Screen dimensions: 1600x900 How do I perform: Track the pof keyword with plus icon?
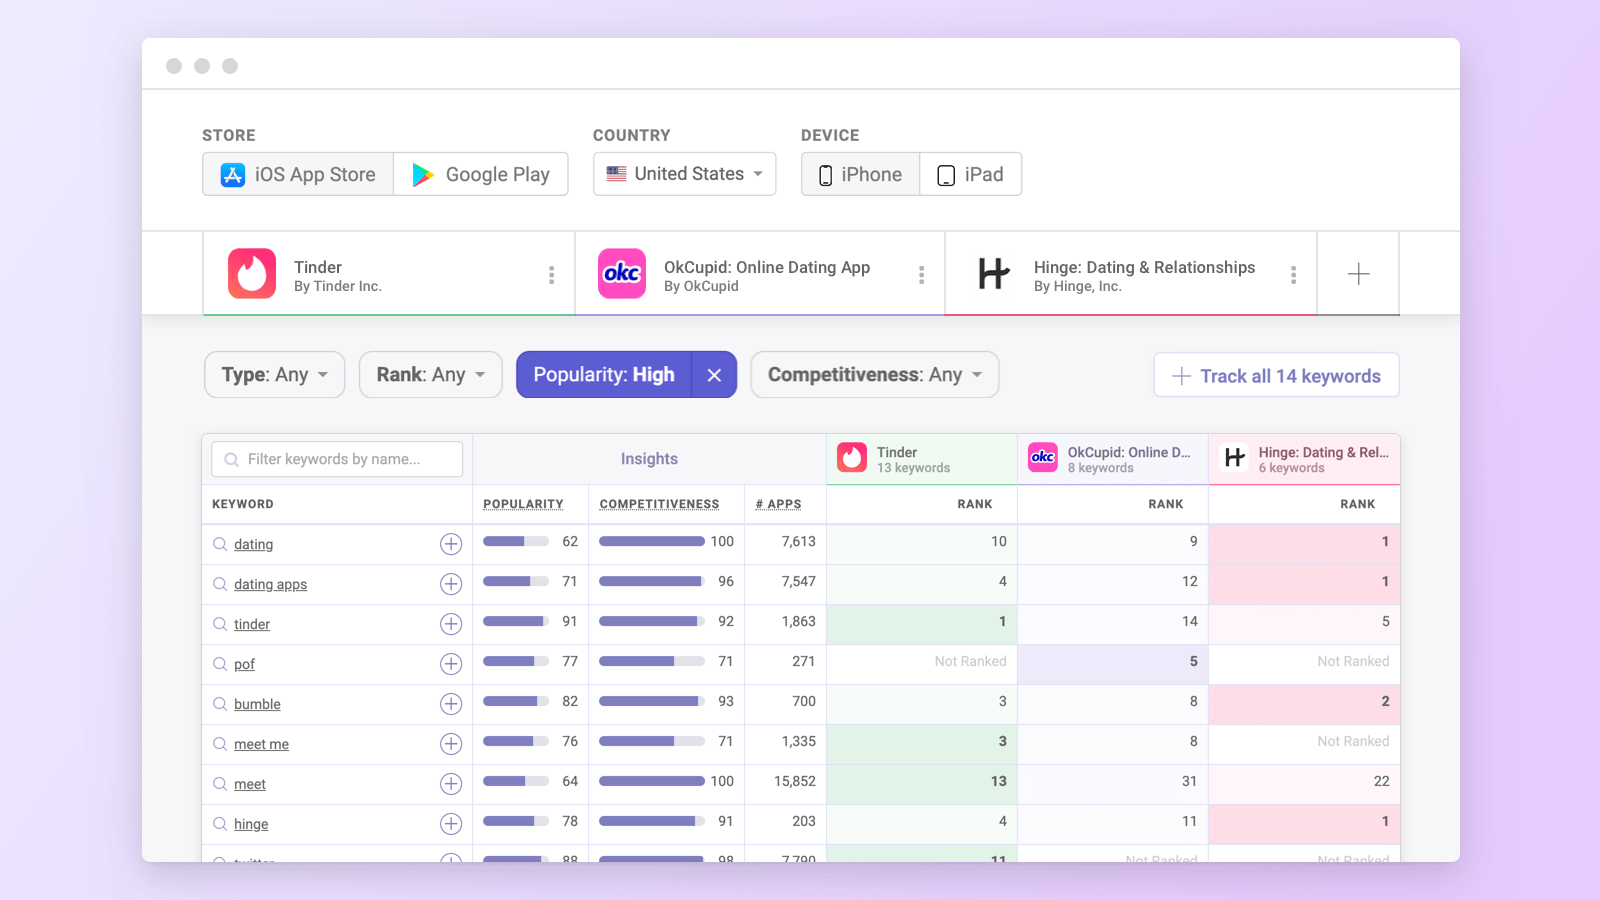(451, 664)
